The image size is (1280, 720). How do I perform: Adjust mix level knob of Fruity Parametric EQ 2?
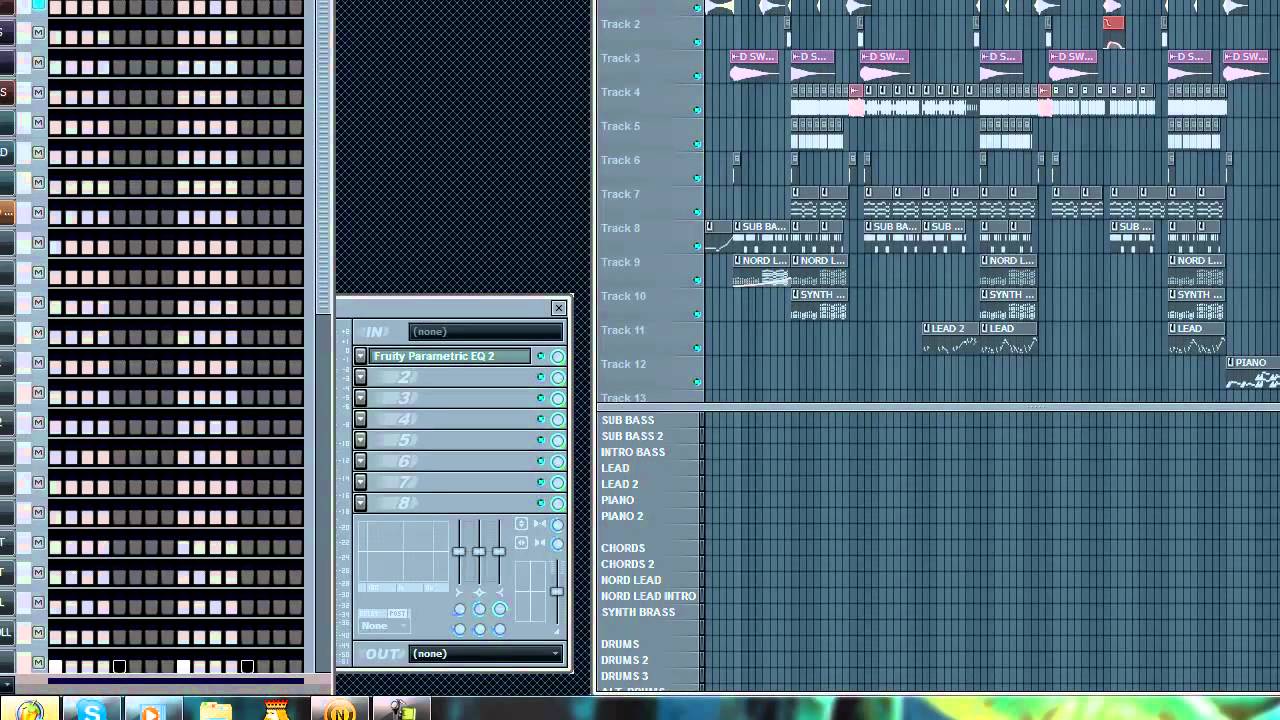pyautogui.click(x=558, y=356)
